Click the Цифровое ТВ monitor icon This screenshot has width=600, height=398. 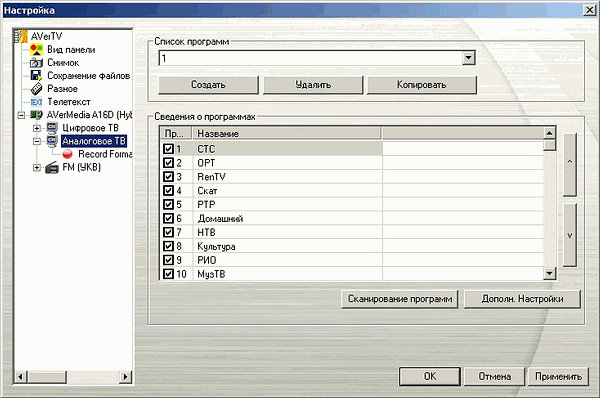click(52, 128)
